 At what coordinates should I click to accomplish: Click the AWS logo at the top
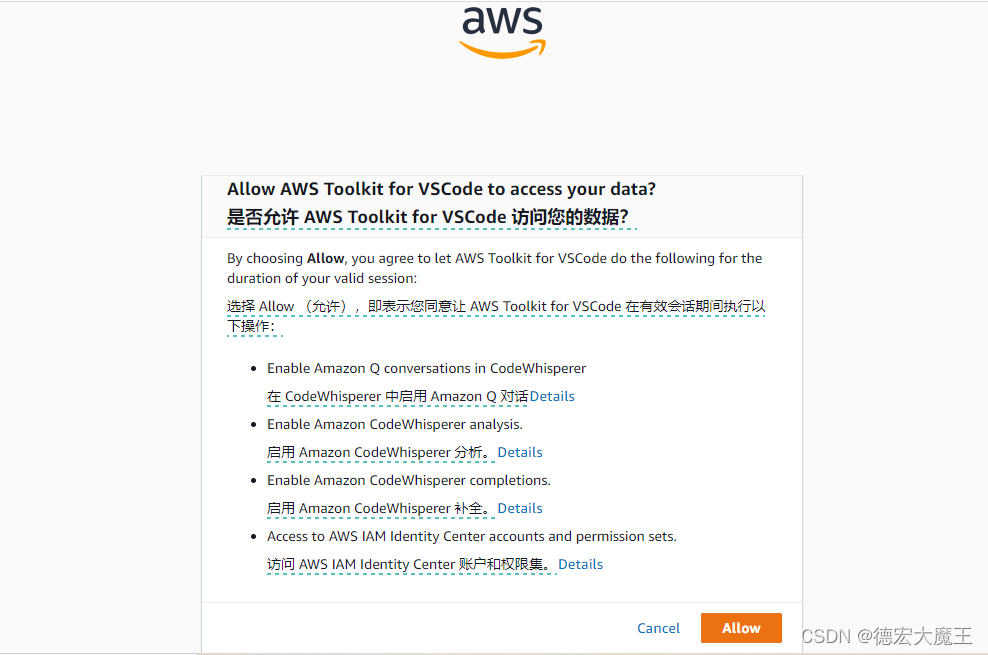502,22
